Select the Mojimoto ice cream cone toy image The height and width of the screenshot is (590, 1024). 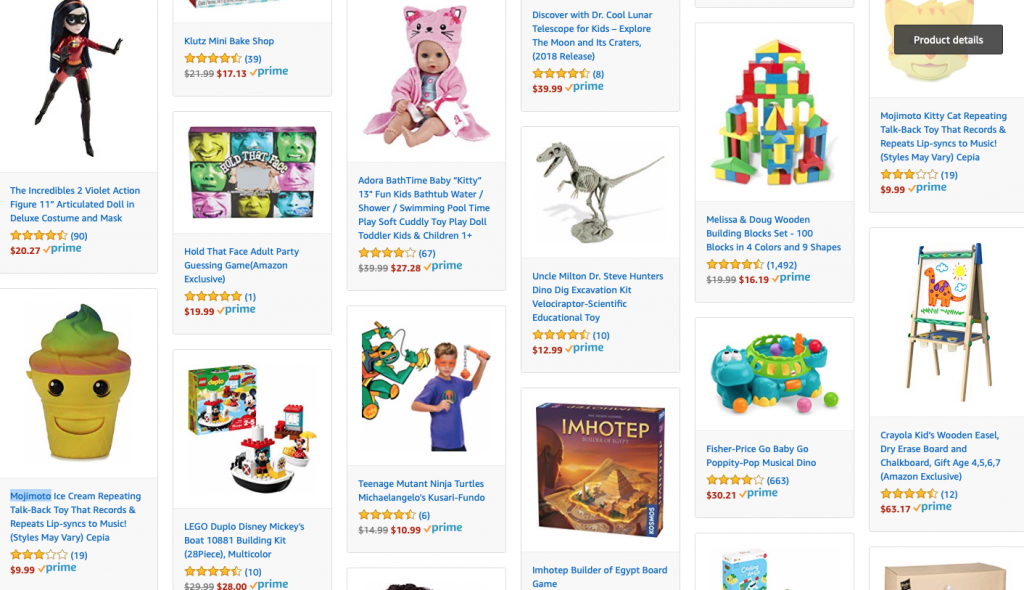(78, 382)
